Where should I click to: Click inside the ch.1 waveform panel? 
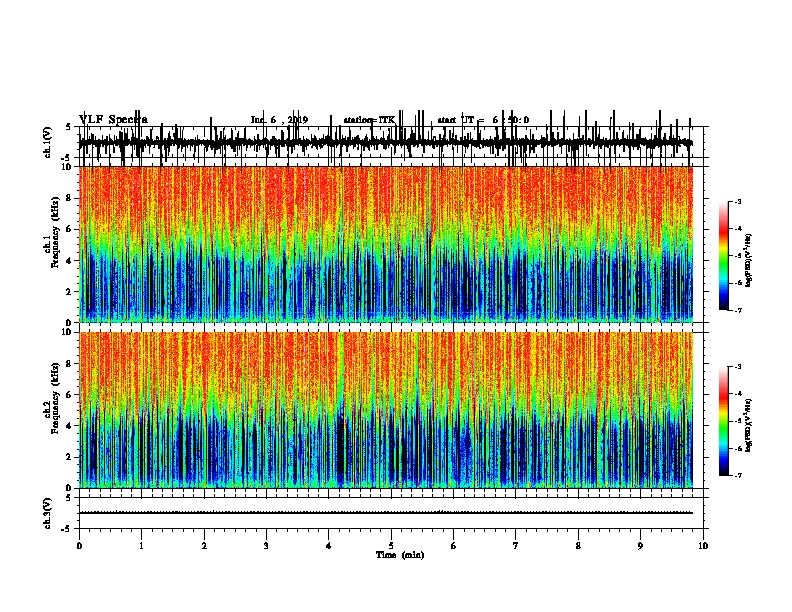tap(391, 142)
